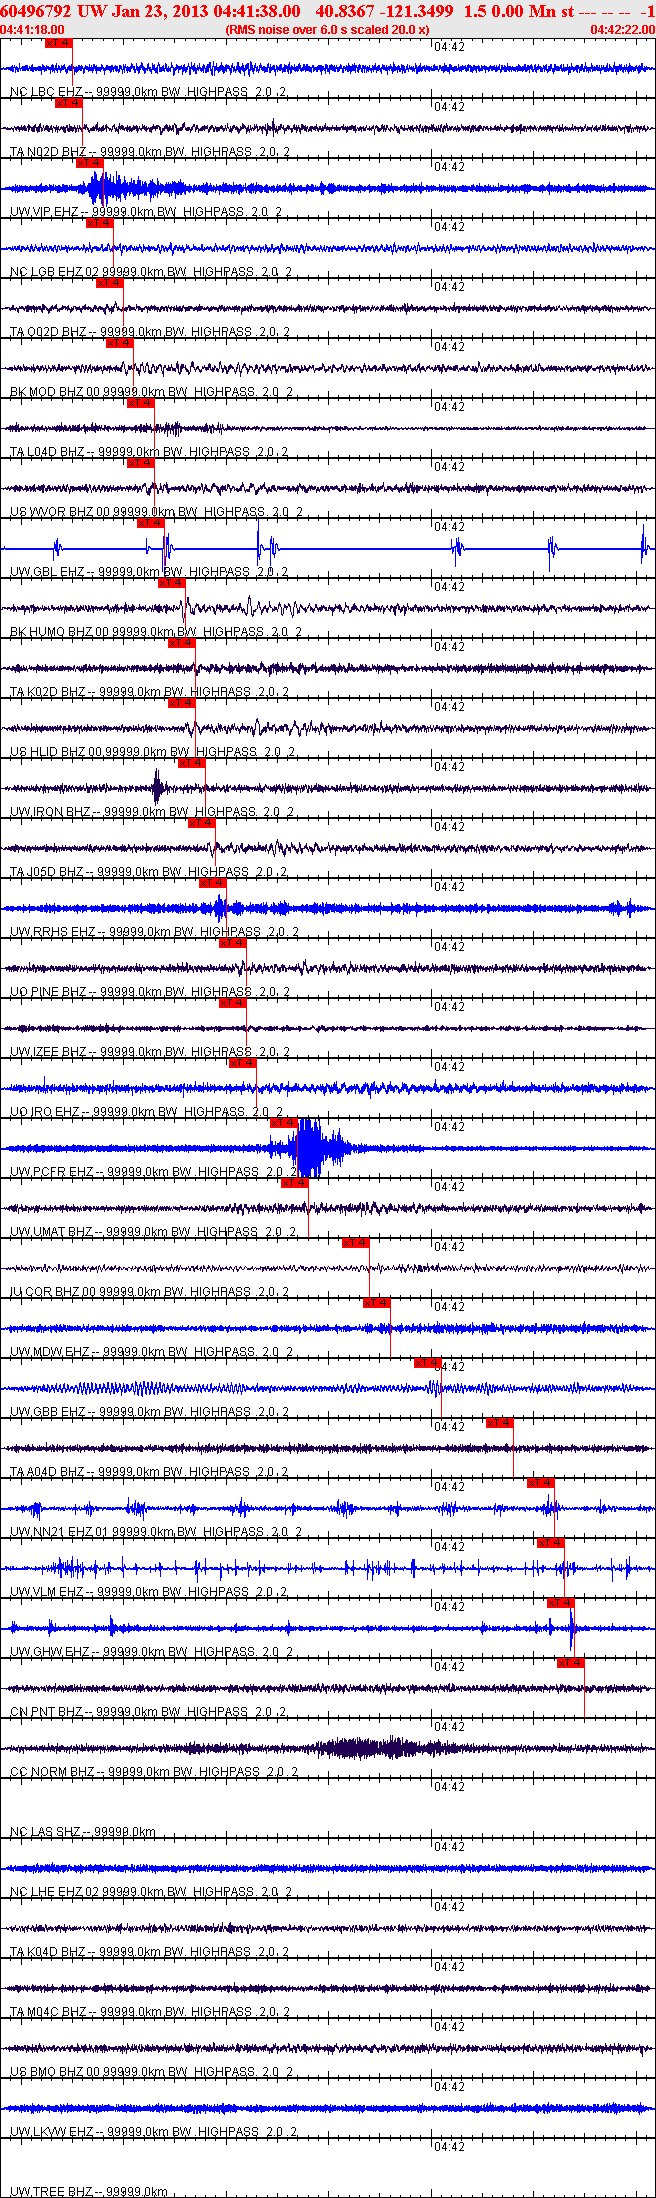Image resolution: width=656 pixels, height=2198 pixels.
Task: Click the RMS noise scaling note in header
Action: 328,30
